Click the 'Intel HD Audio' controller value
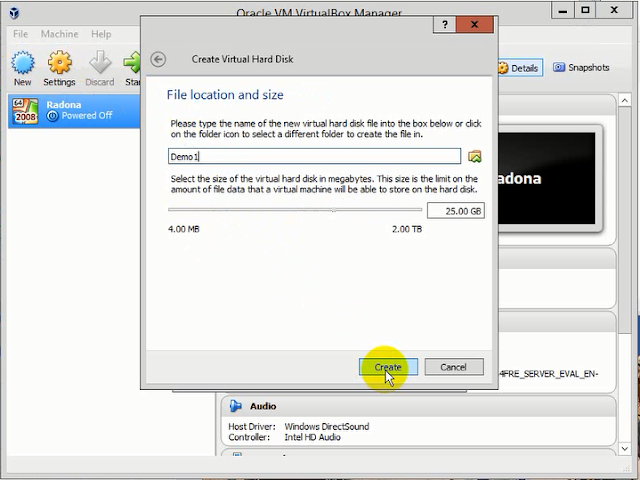640x480 pixels. click(313, 437)
